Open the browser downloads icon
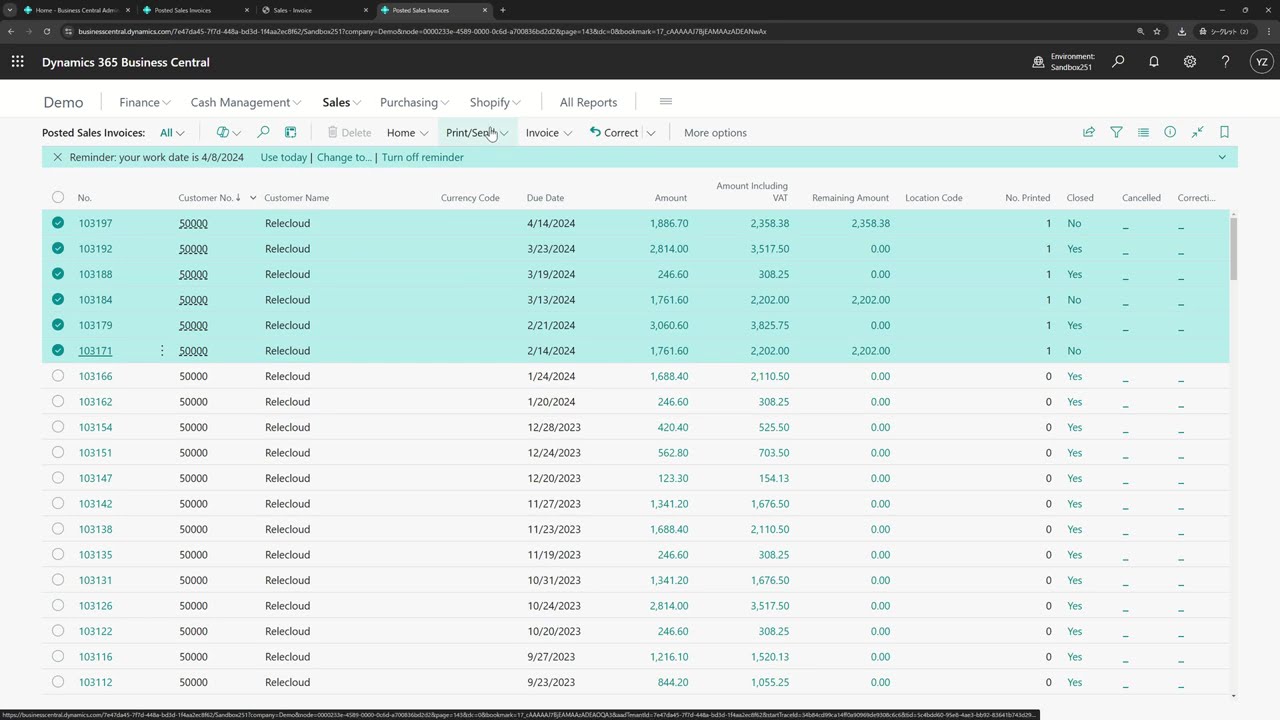 (1181, 31)
